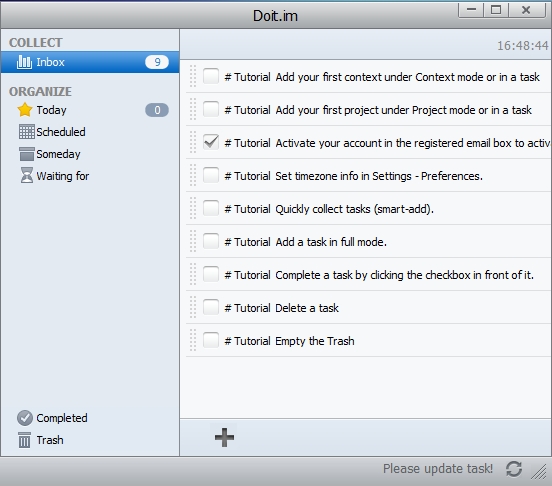Click the Today count badge 0
This screenshot has width=552, height=486.
(x=157, y=110)
